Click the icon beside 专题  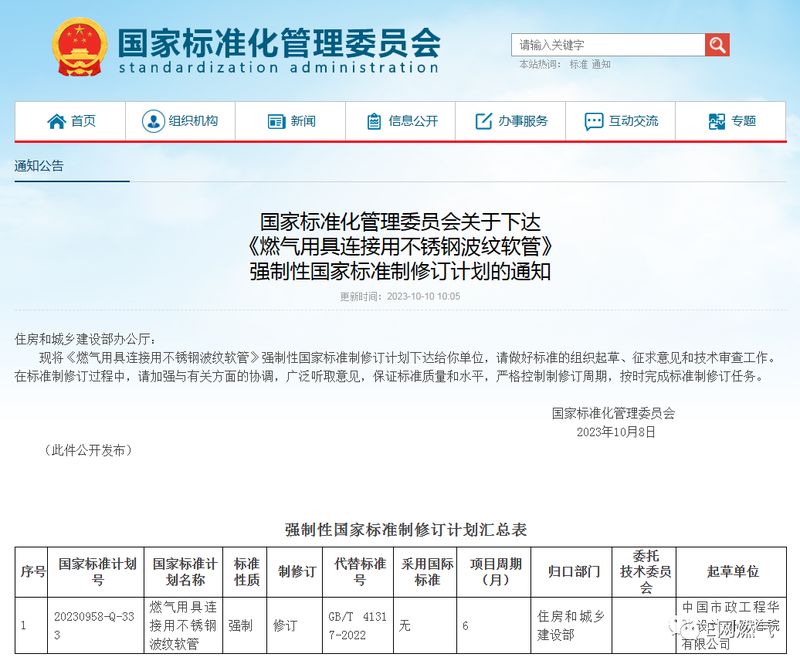[x=717, y=121]
